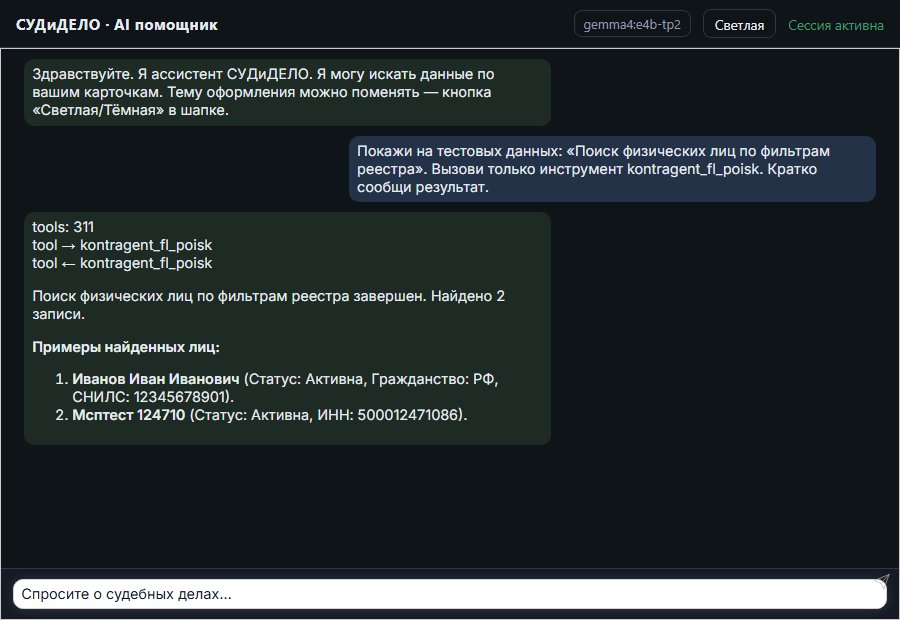Screen dimensions: 900x620
Task: Focus the Спросите о судебных делах input
Action: [449, 594]
